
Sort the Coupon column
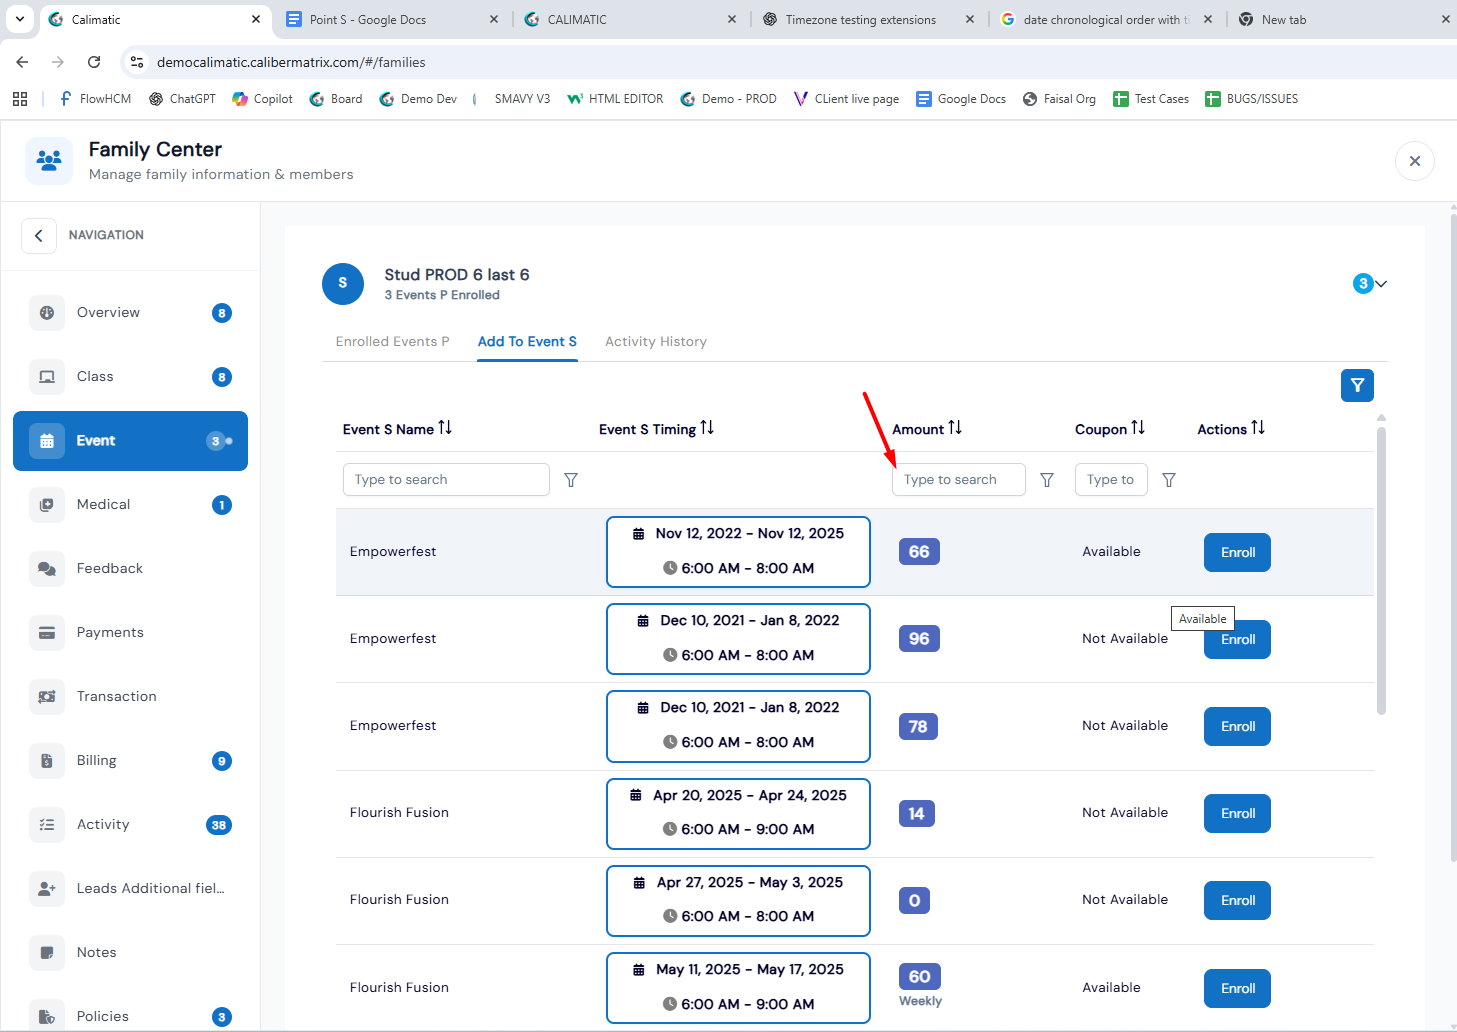[1138, 428]
